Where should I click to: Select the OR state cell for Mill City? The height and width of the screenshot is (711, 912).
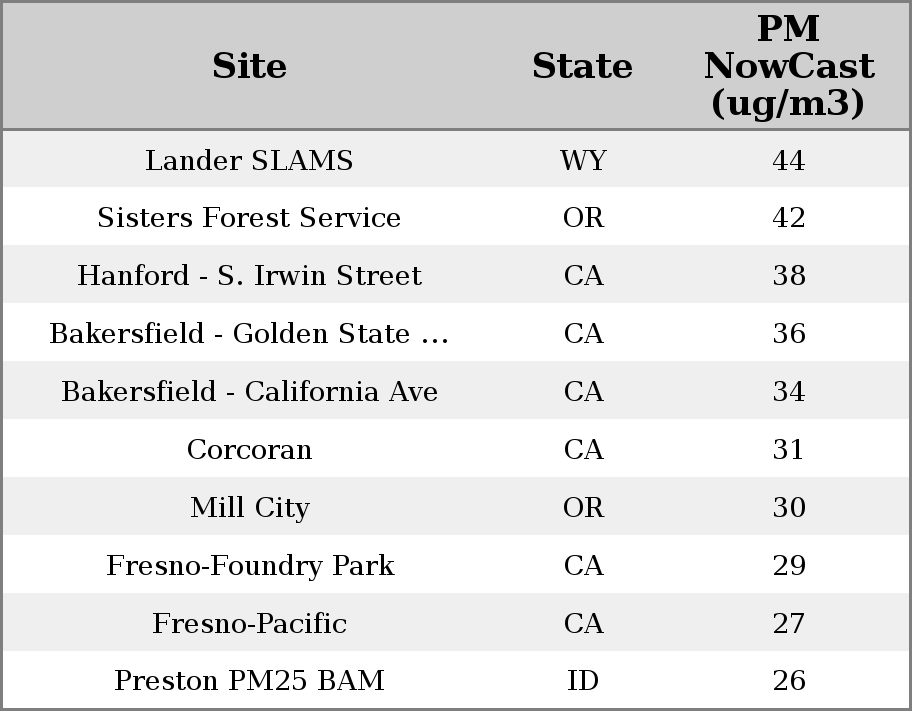tap(583, 508)
